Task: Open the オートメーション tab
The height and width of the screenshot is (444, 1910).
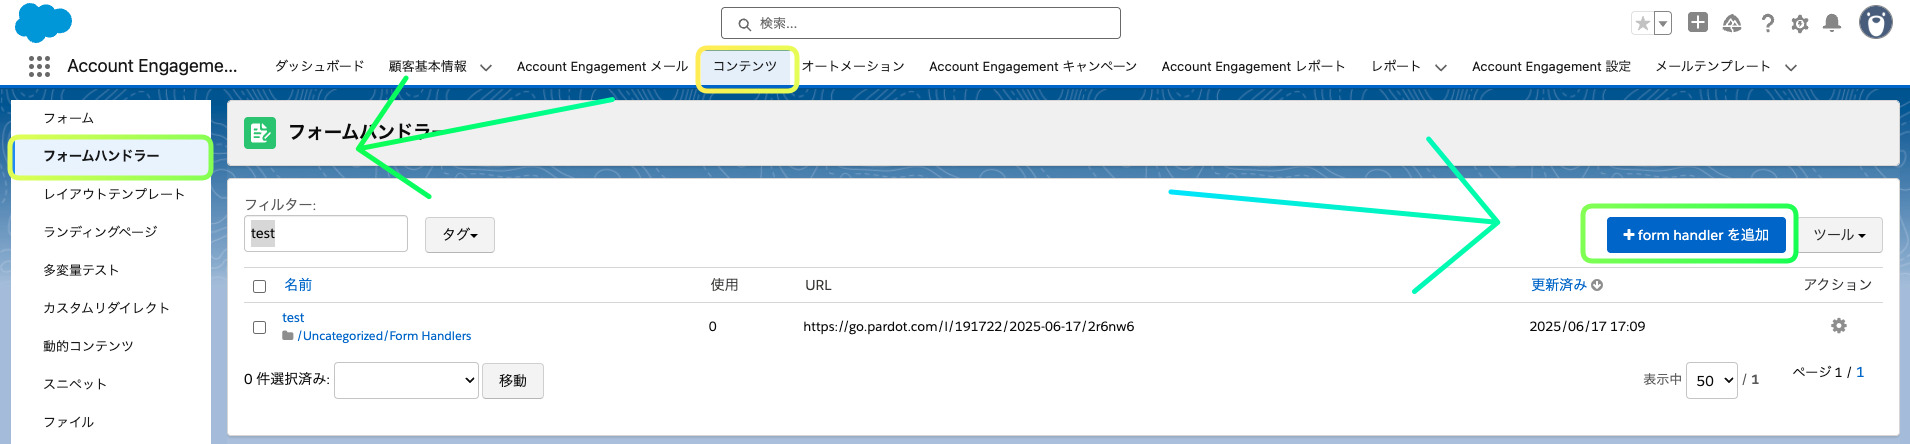Action: 853,66
